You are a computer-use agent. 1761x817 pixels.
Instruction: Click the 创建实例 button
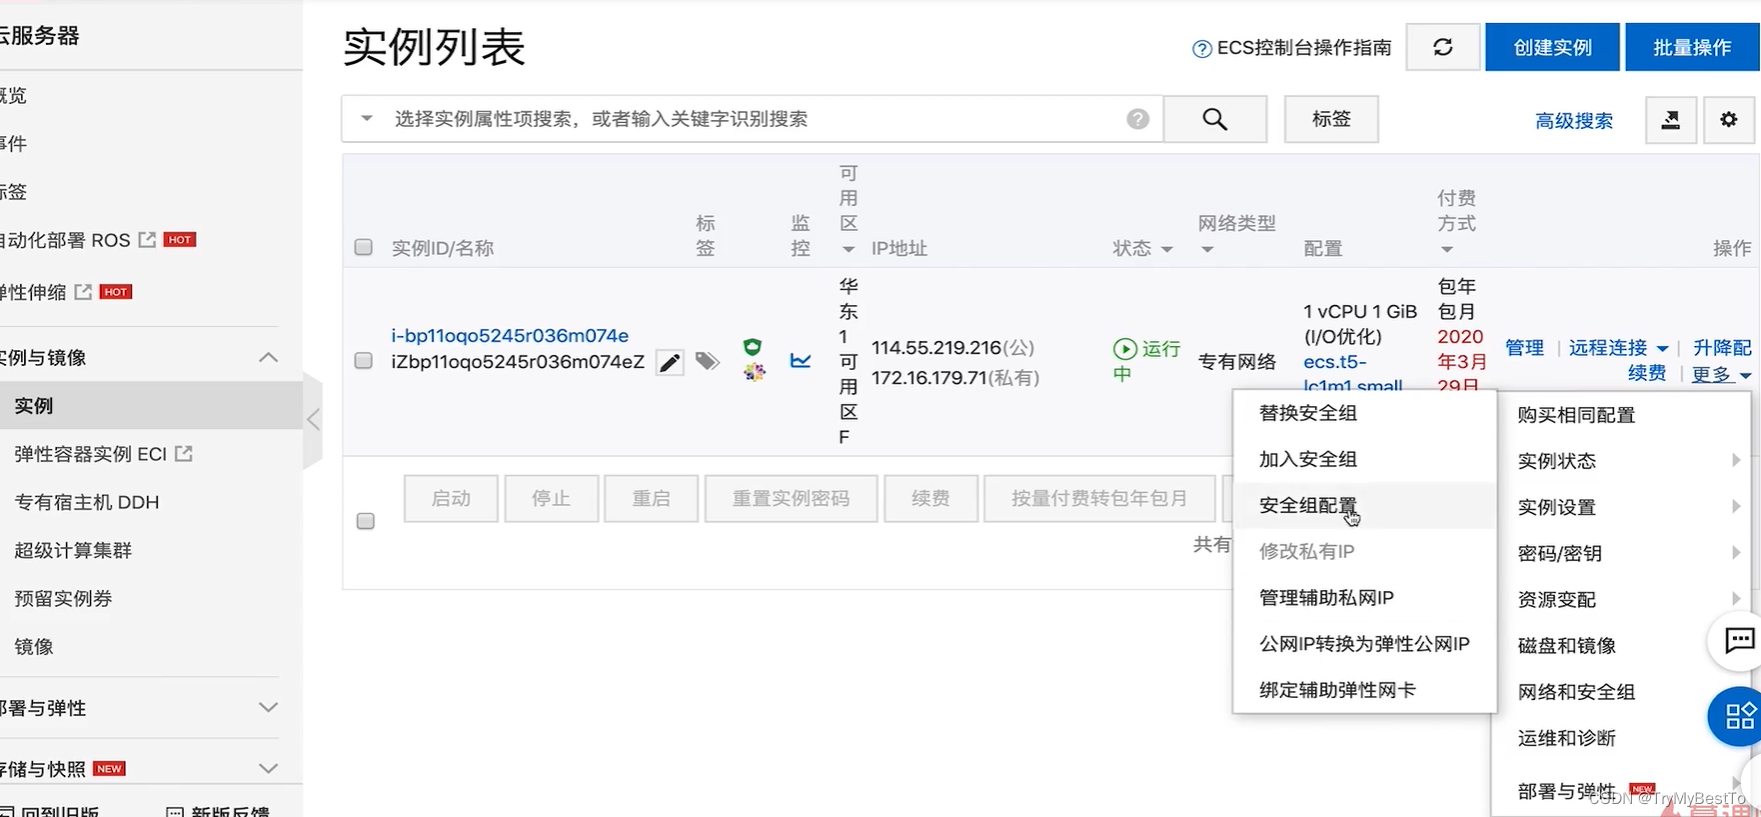1552,47
